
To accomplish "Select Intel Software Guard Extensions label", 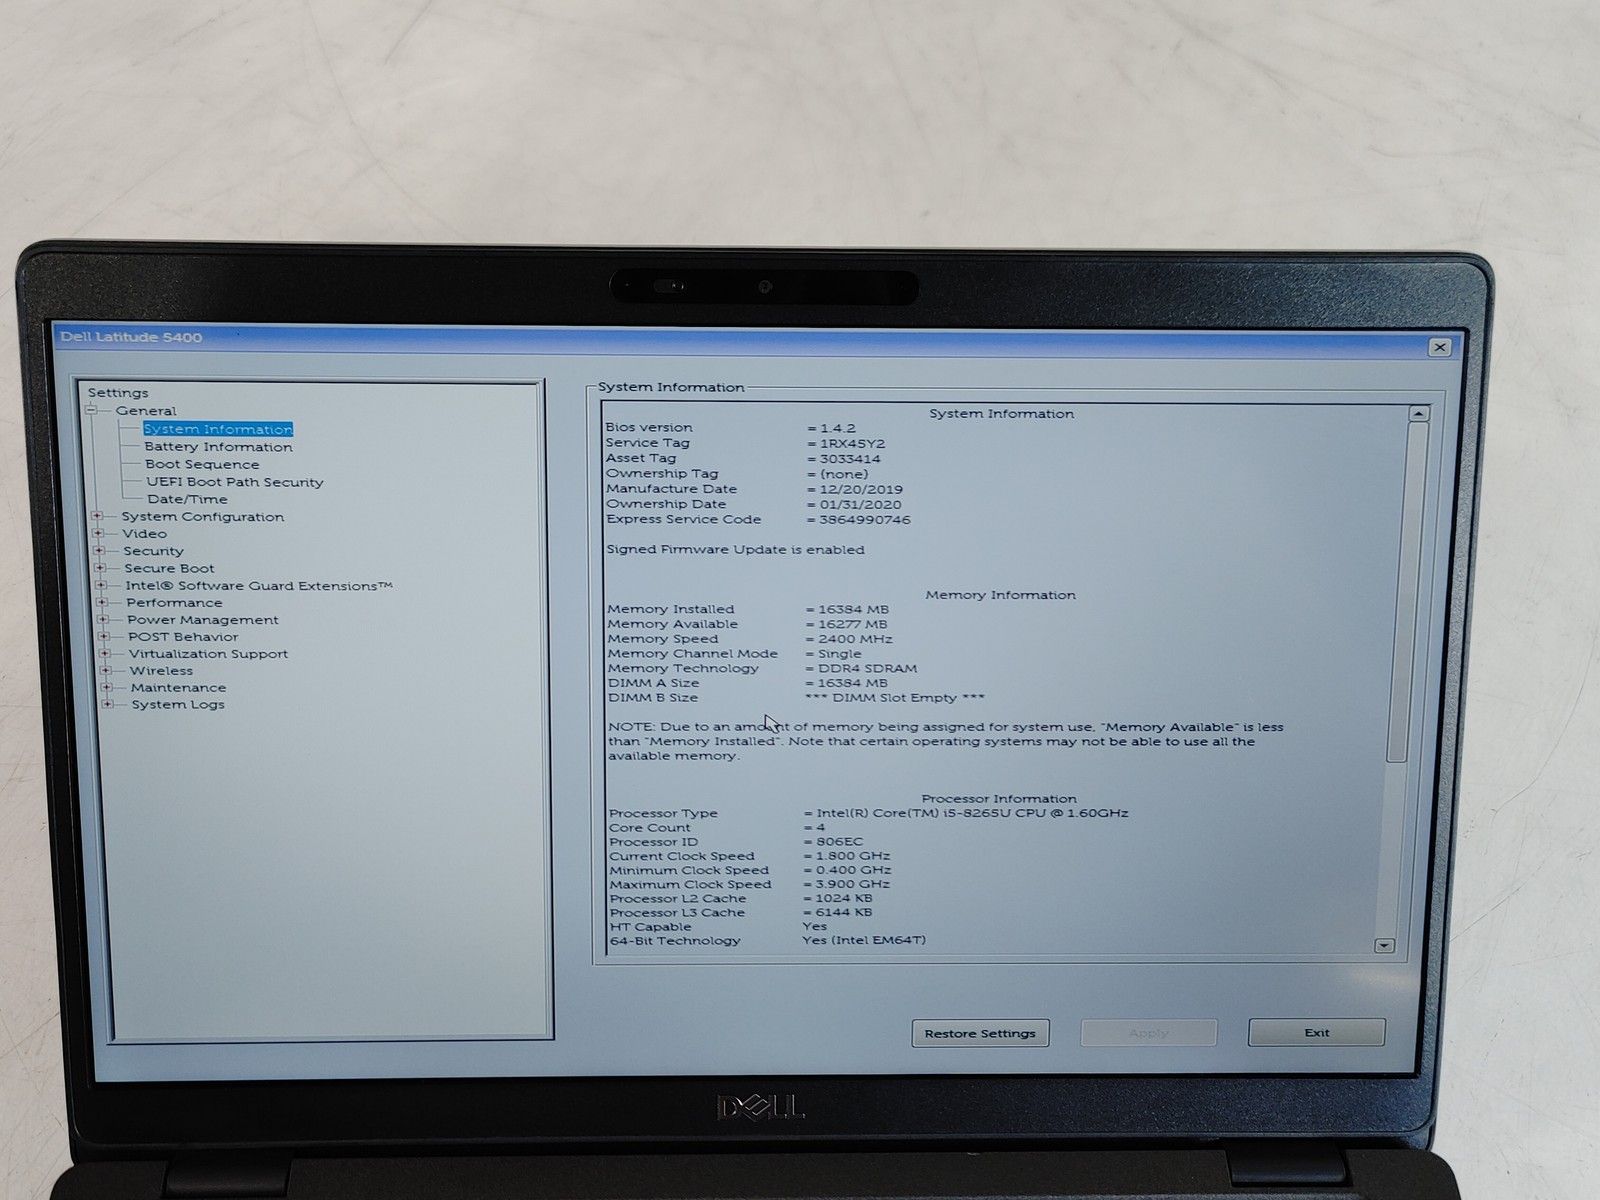I will tap(259, 586).
